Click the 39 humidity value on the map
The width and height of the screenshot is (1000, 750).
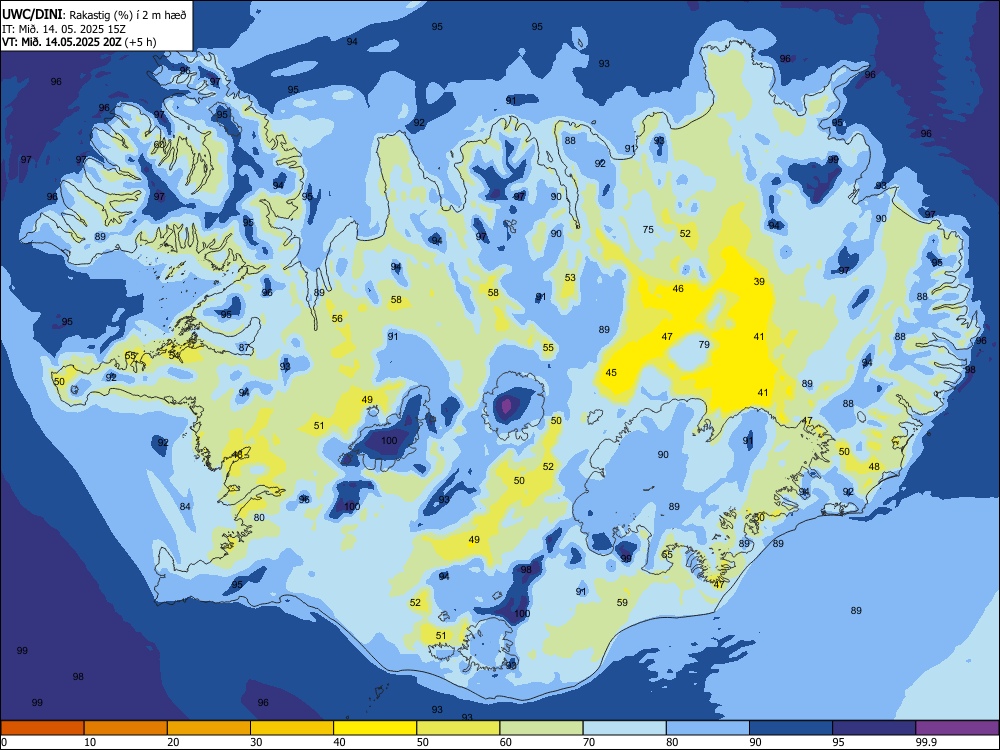click(759, 281)
